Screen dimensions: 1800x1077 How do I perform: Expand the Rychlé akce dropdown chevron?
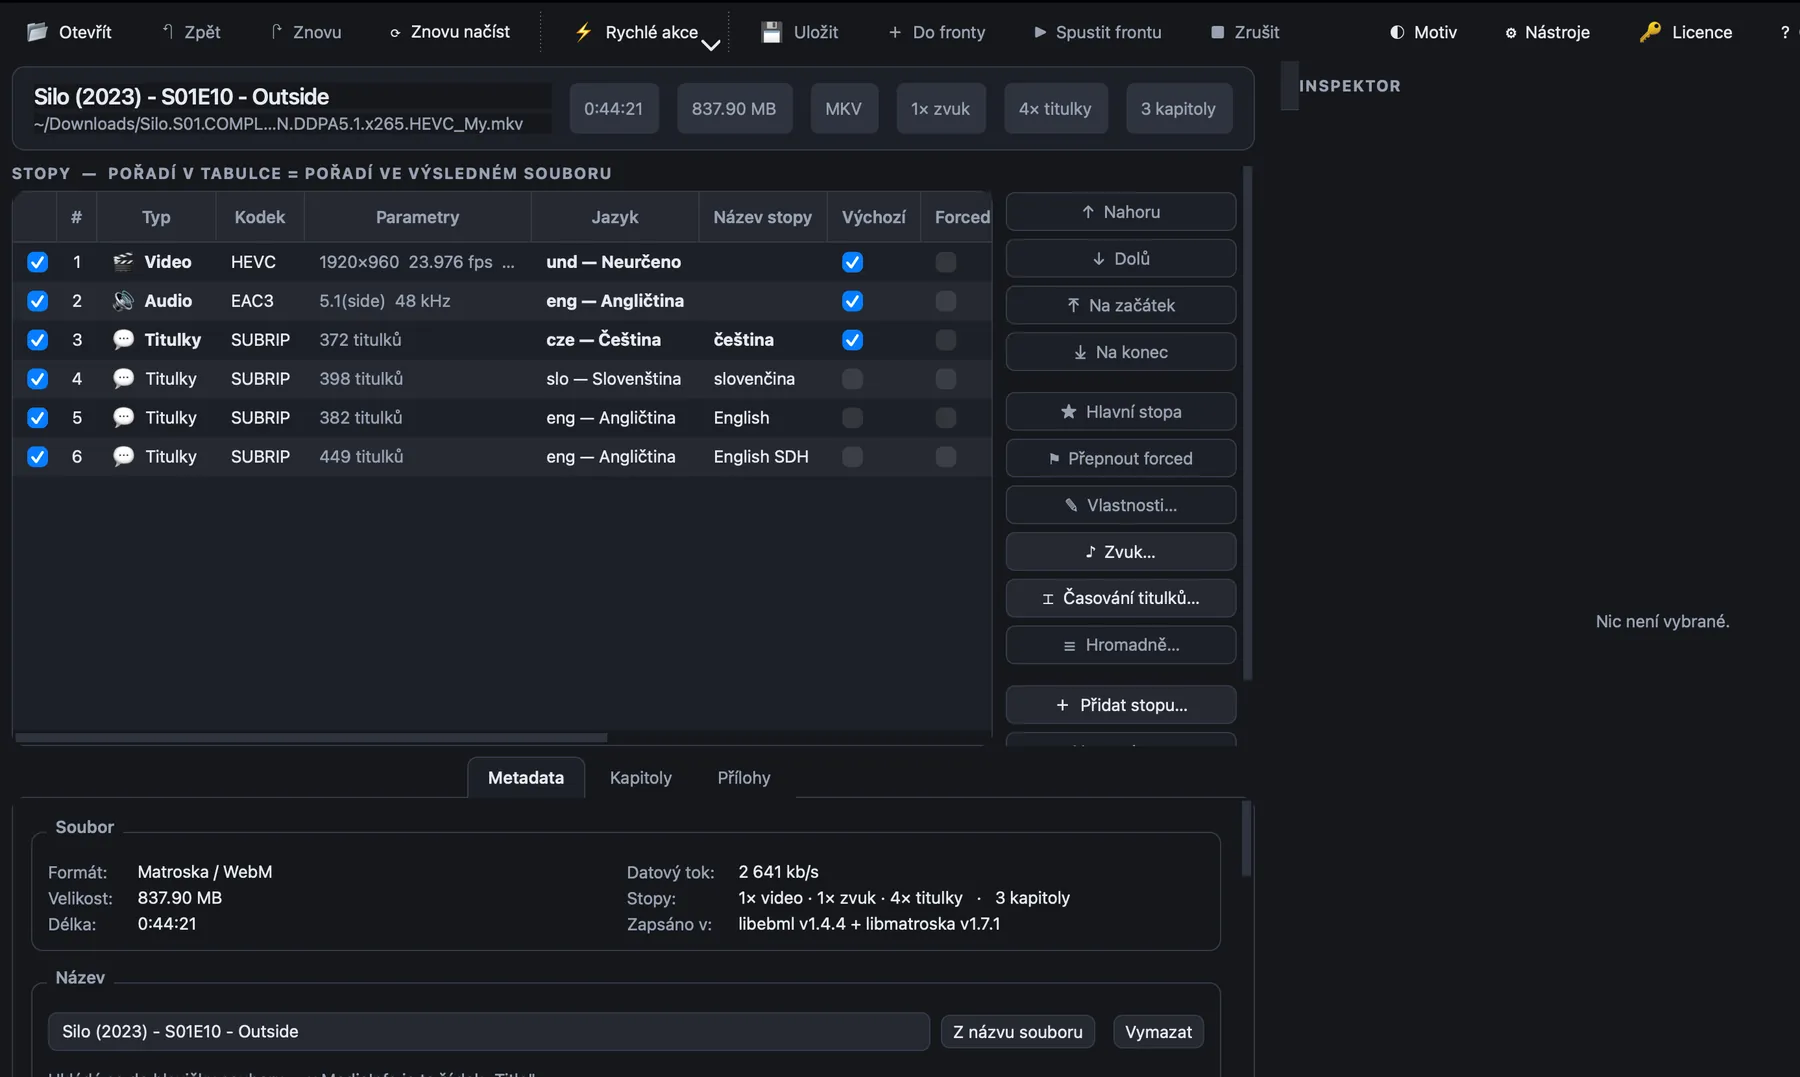point(710,44)
